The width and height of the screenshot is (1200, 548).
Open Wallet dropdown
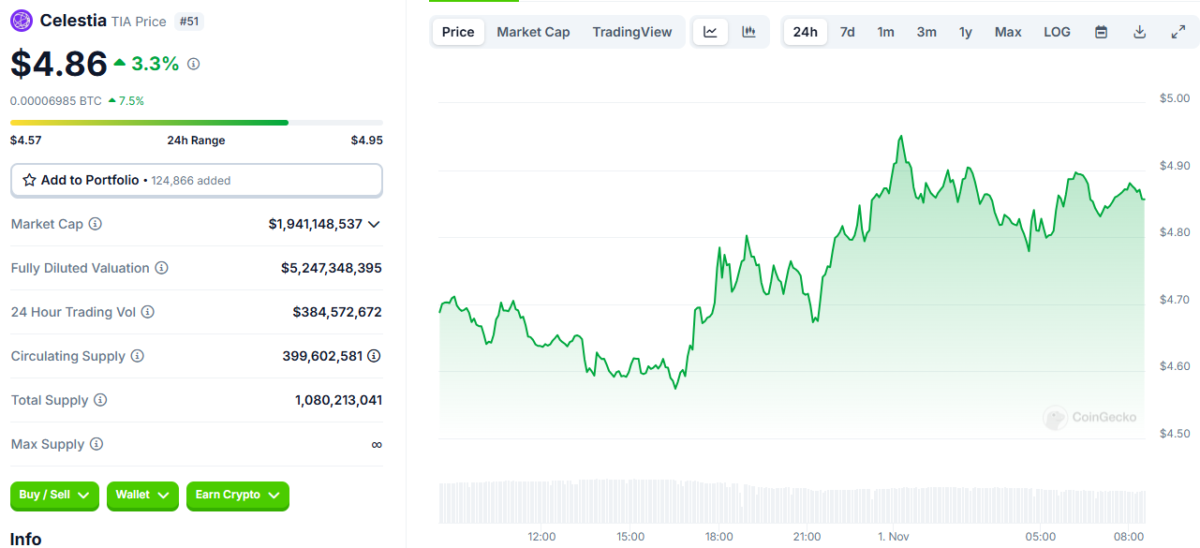(142, 495)
